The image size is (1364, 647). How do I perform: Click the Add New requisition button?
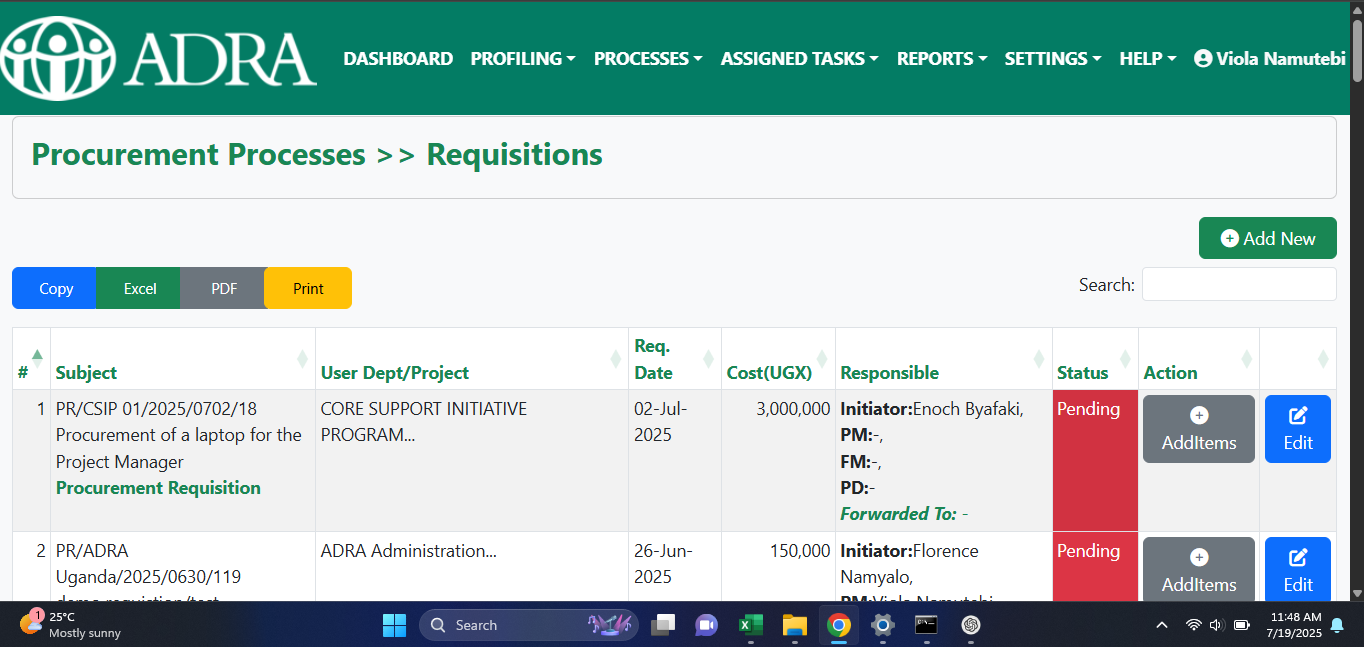coord(1267,238)
